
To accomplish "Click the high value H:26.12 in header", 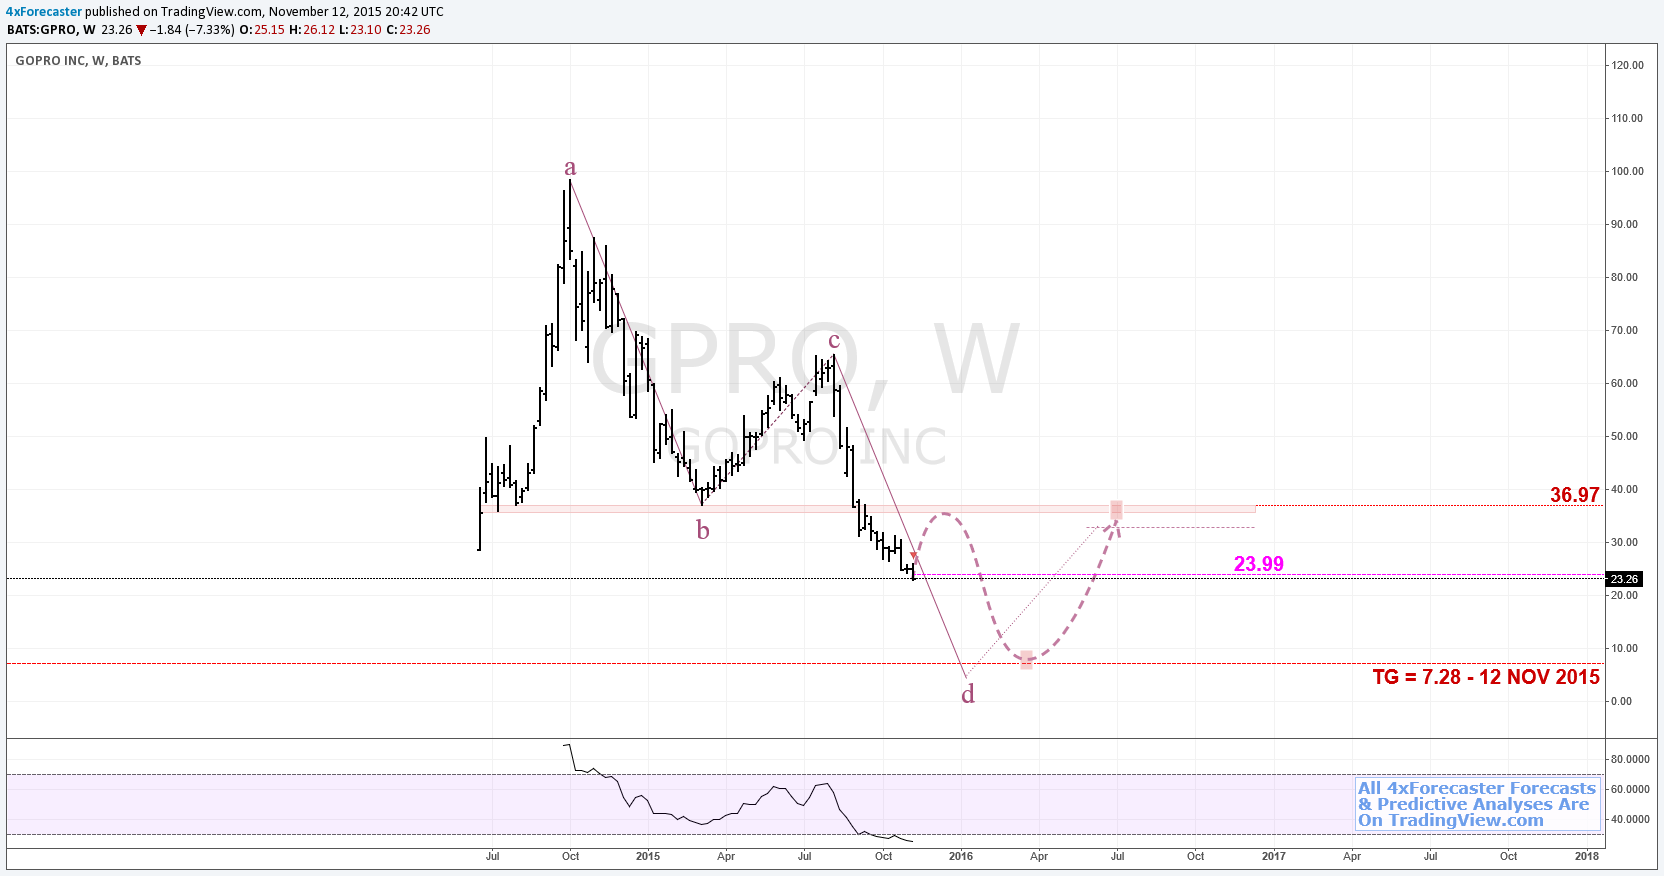I will pyautogui.click(x=312, y=30).
